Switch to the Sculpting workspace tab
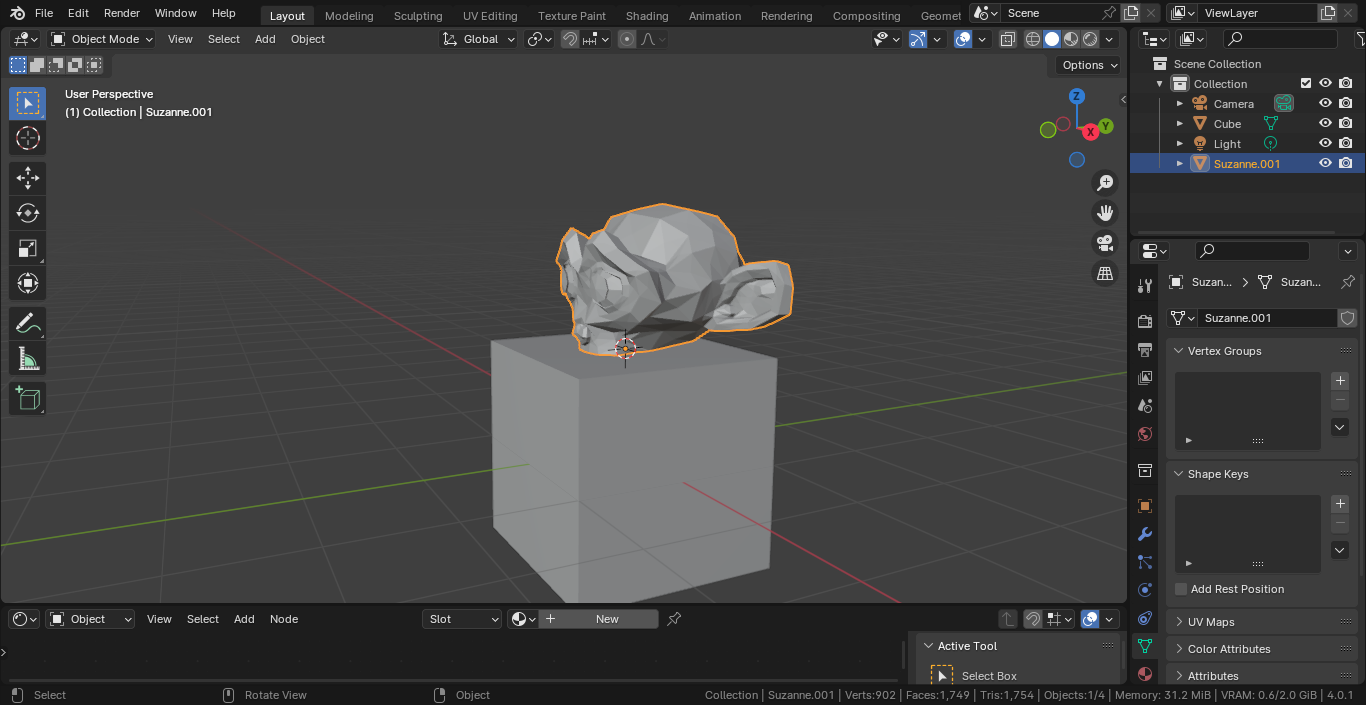Screen dimensions: 1366x705 point(417,16)
